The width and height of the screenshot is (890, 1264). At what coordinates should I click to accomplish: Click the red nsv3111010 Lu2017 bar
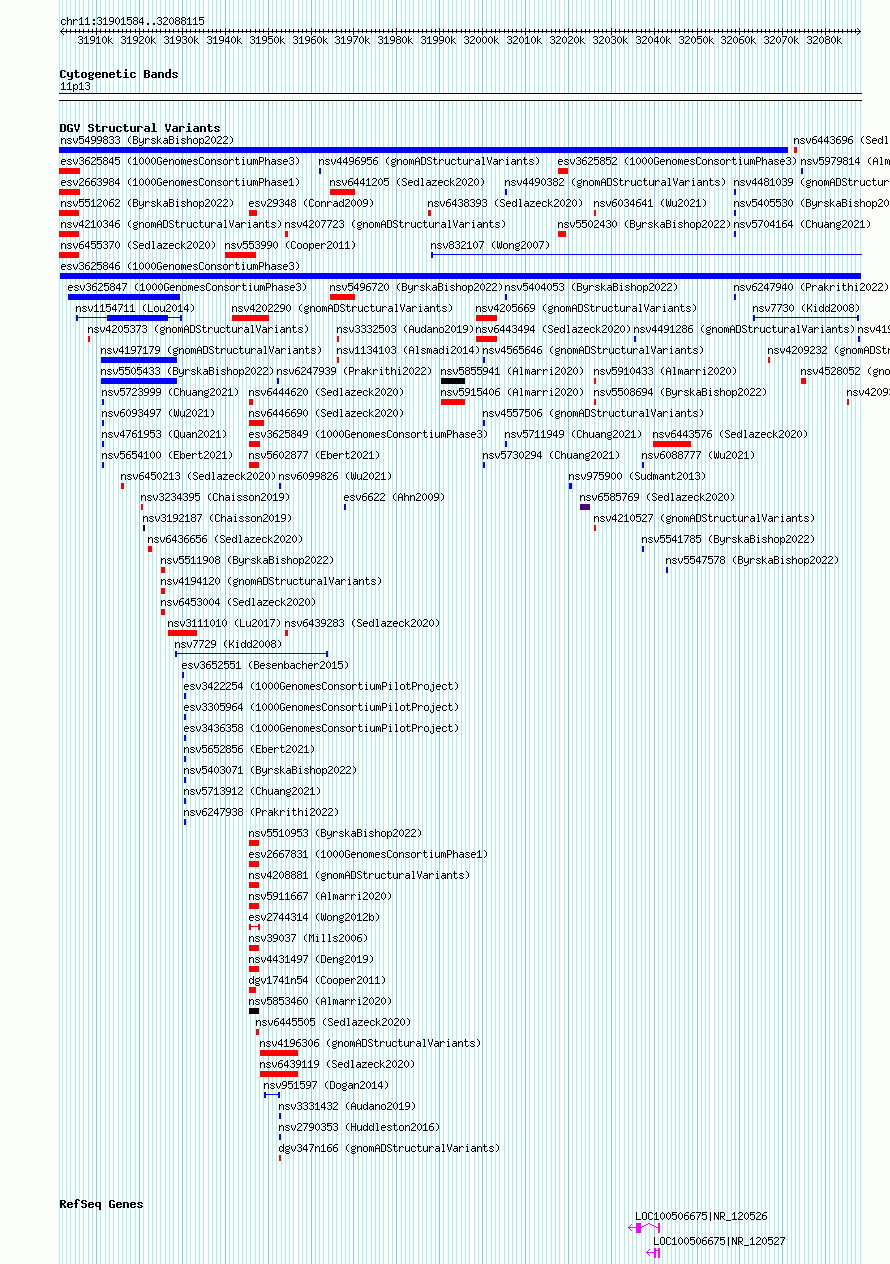click(182, 633)
